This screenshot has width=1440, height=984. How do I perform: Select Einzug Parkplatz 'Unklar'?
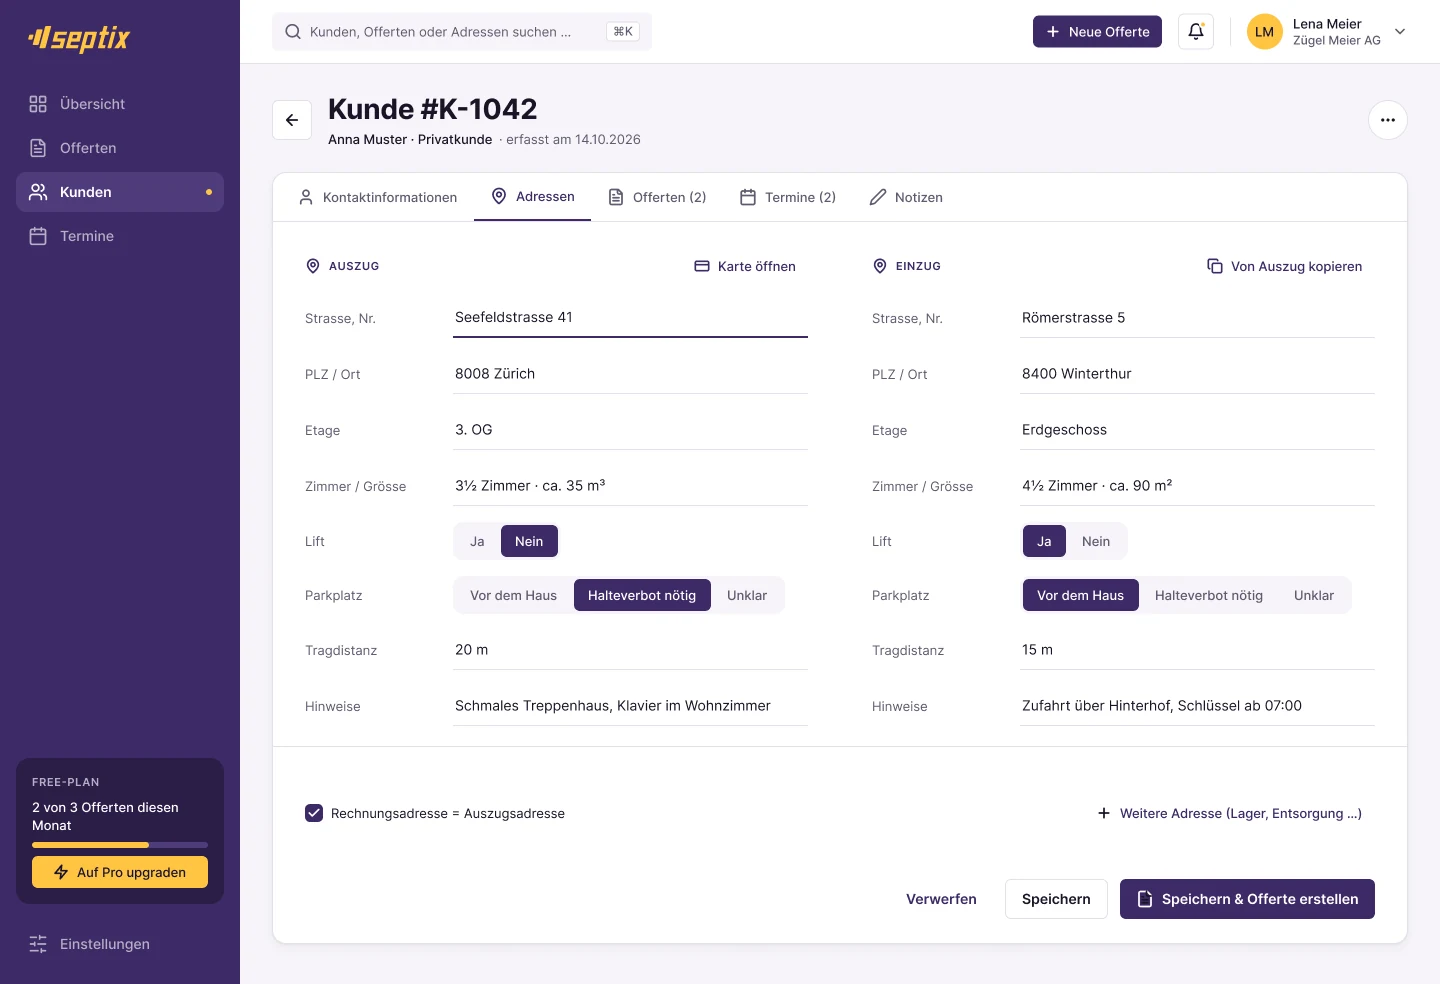[x=1314, y=595]
